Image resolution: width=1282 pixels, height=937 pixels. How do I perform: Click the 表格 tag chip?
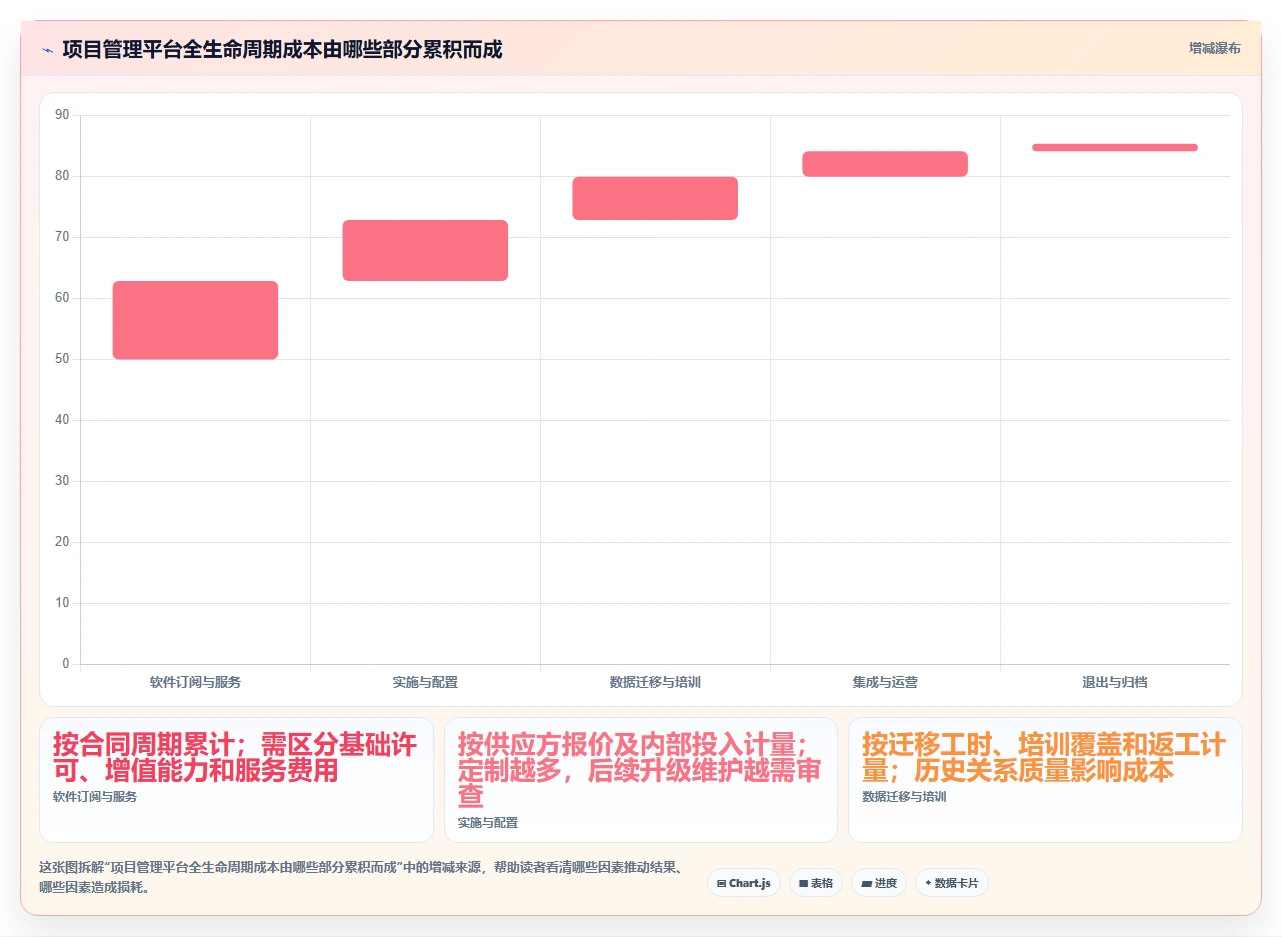tap(816, 883)
